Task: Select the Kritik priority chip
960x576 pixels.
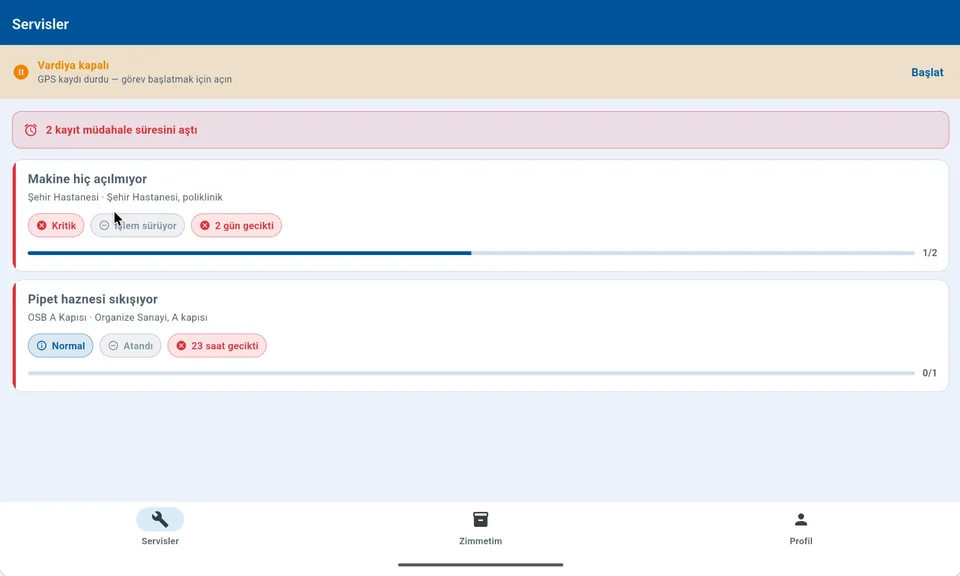Action: [x=56, y=225]
